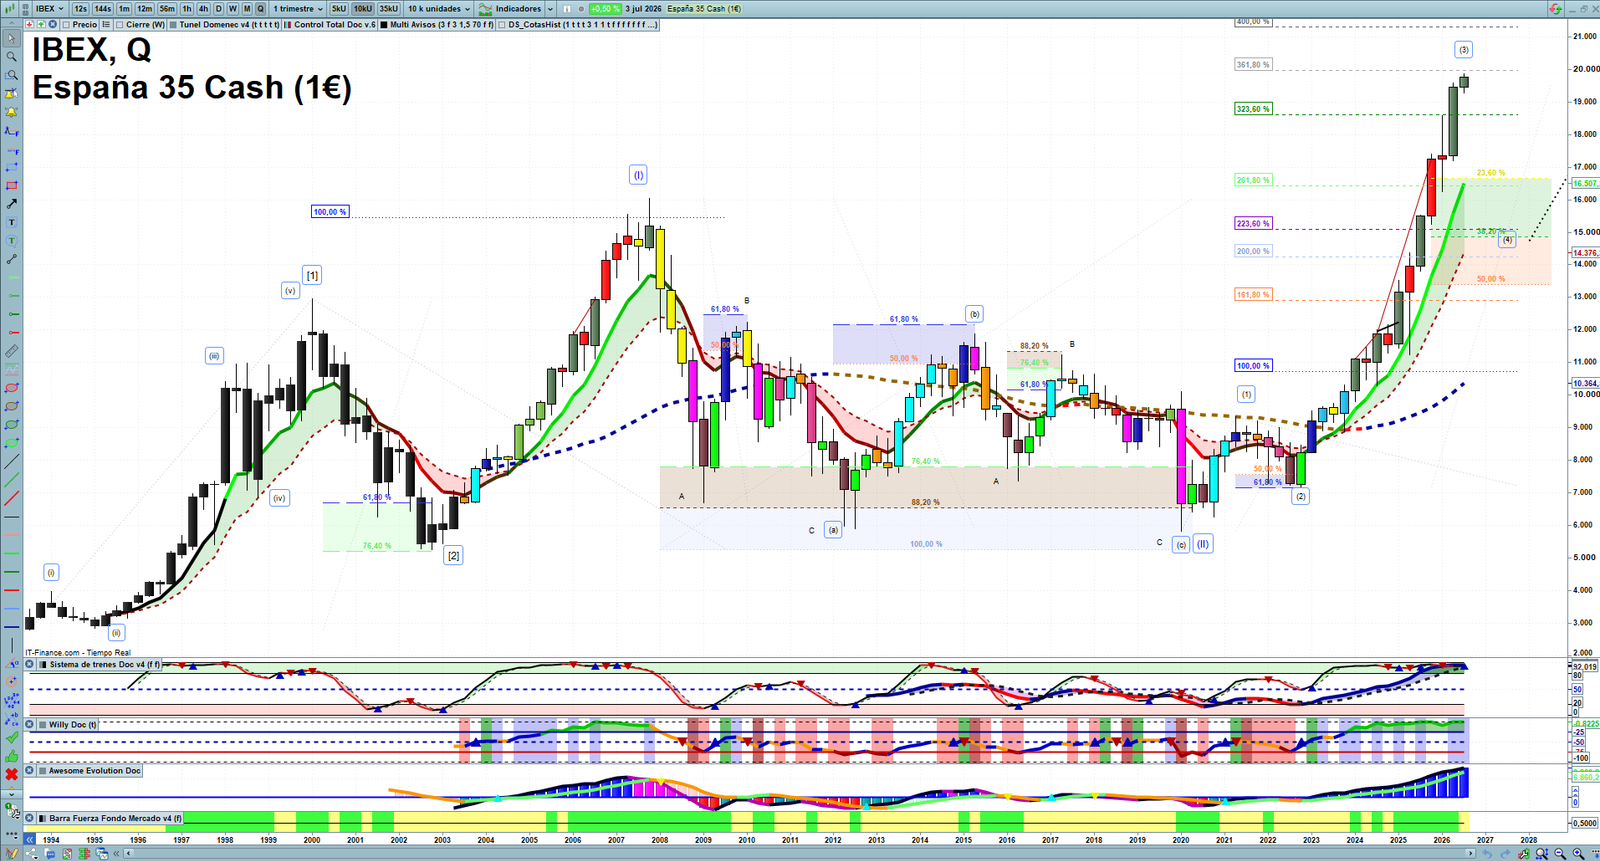
Task: Select the 56m timeframe
Action: (x=167, y=9)
